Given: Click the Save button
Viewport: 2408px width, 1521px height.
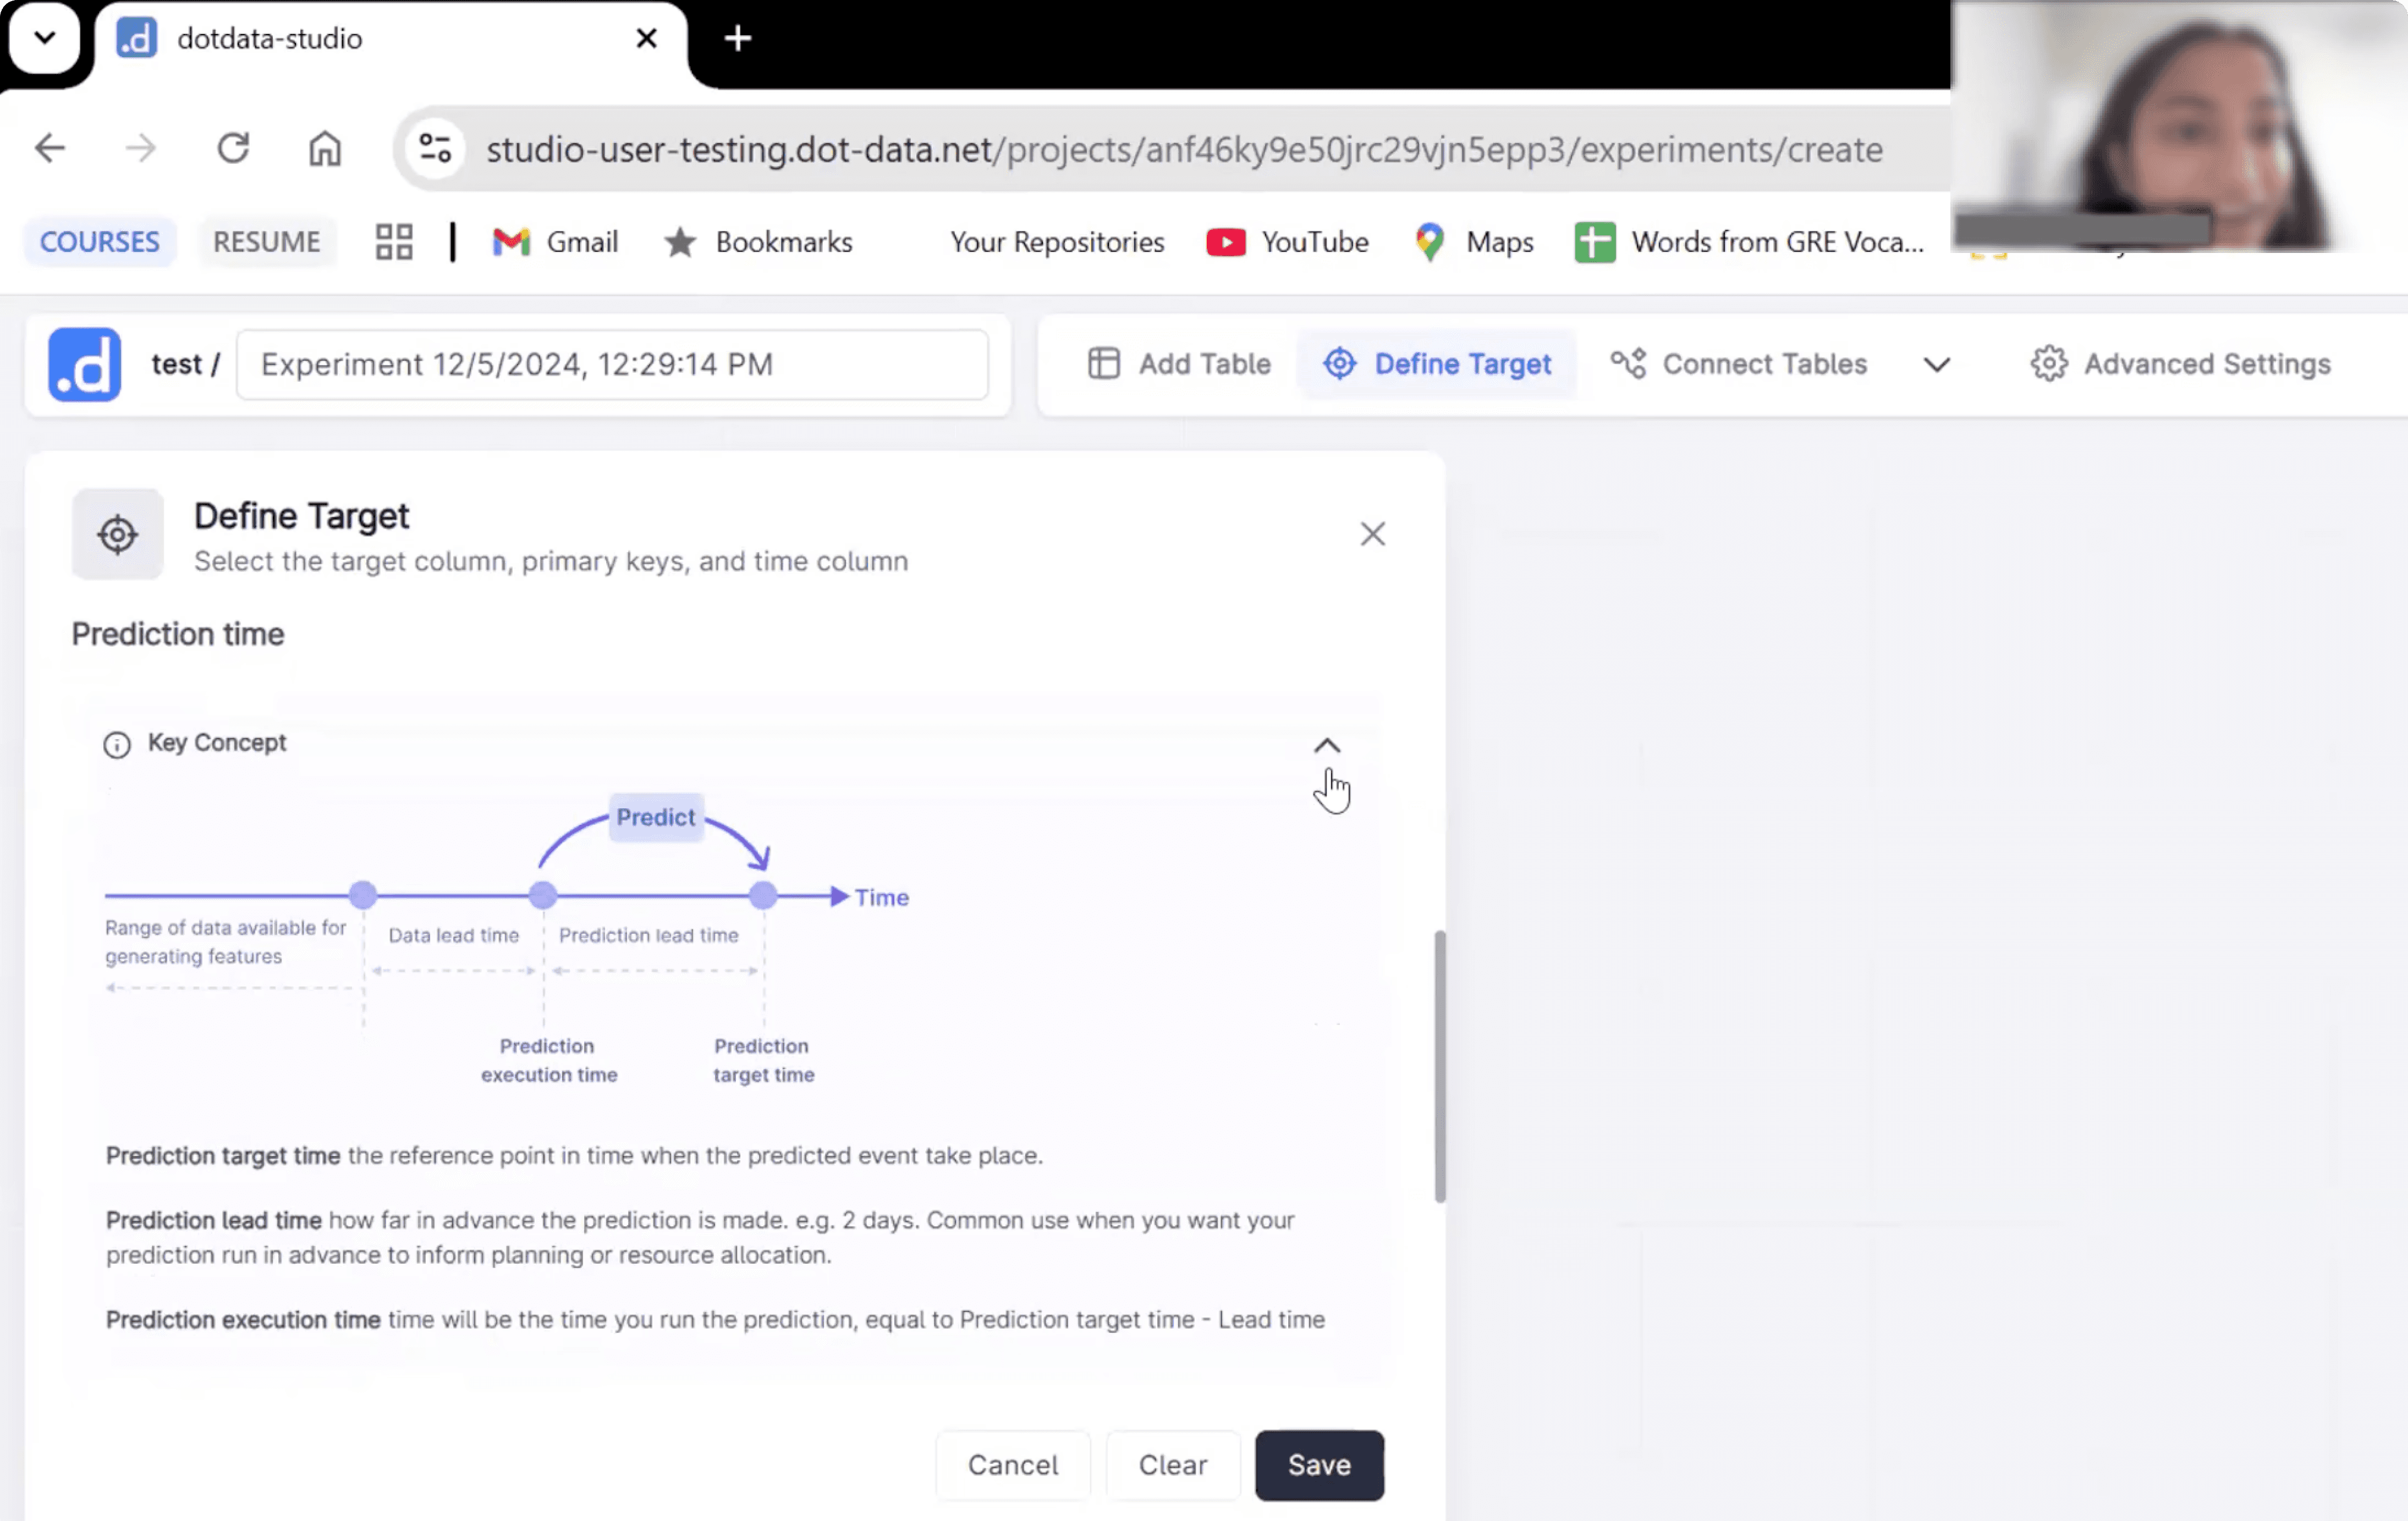Looking at the screenshot, I should click(x=1318, y=1465).
